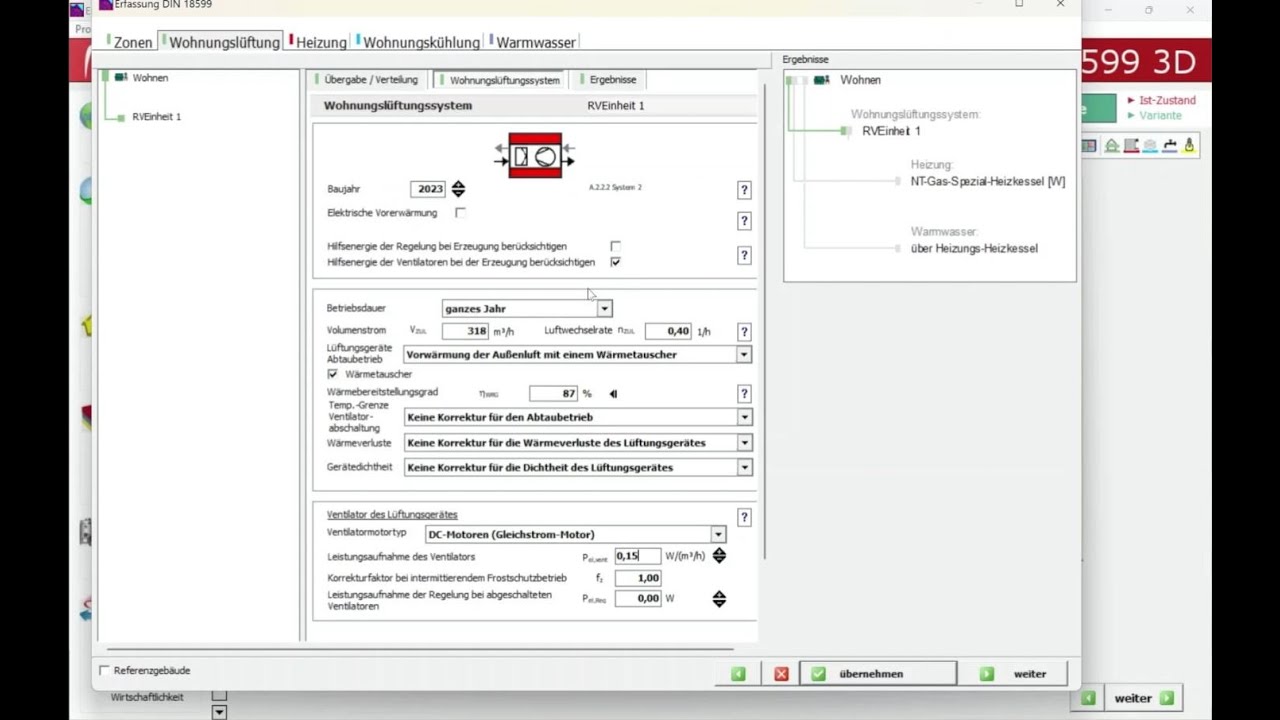Click the green house icon in background toolbar
The width and height of the screenshot is (1280, 720).
coord(1111,146)
